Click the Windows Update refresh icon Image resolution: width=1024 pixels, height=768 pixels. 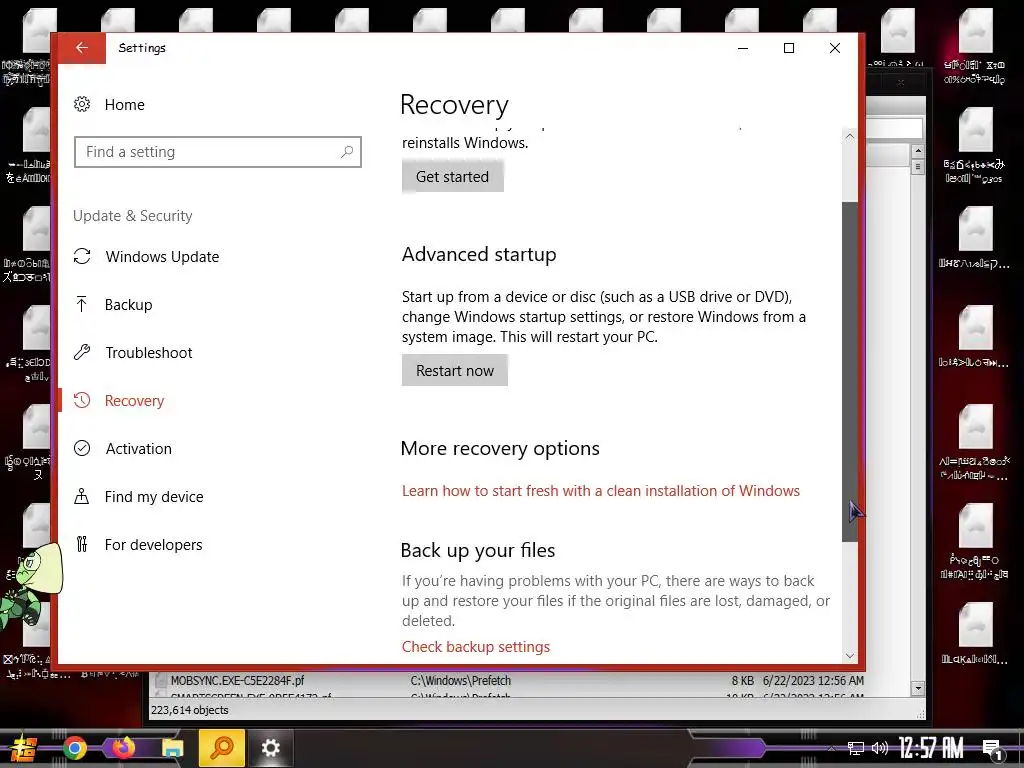(82, 257)
